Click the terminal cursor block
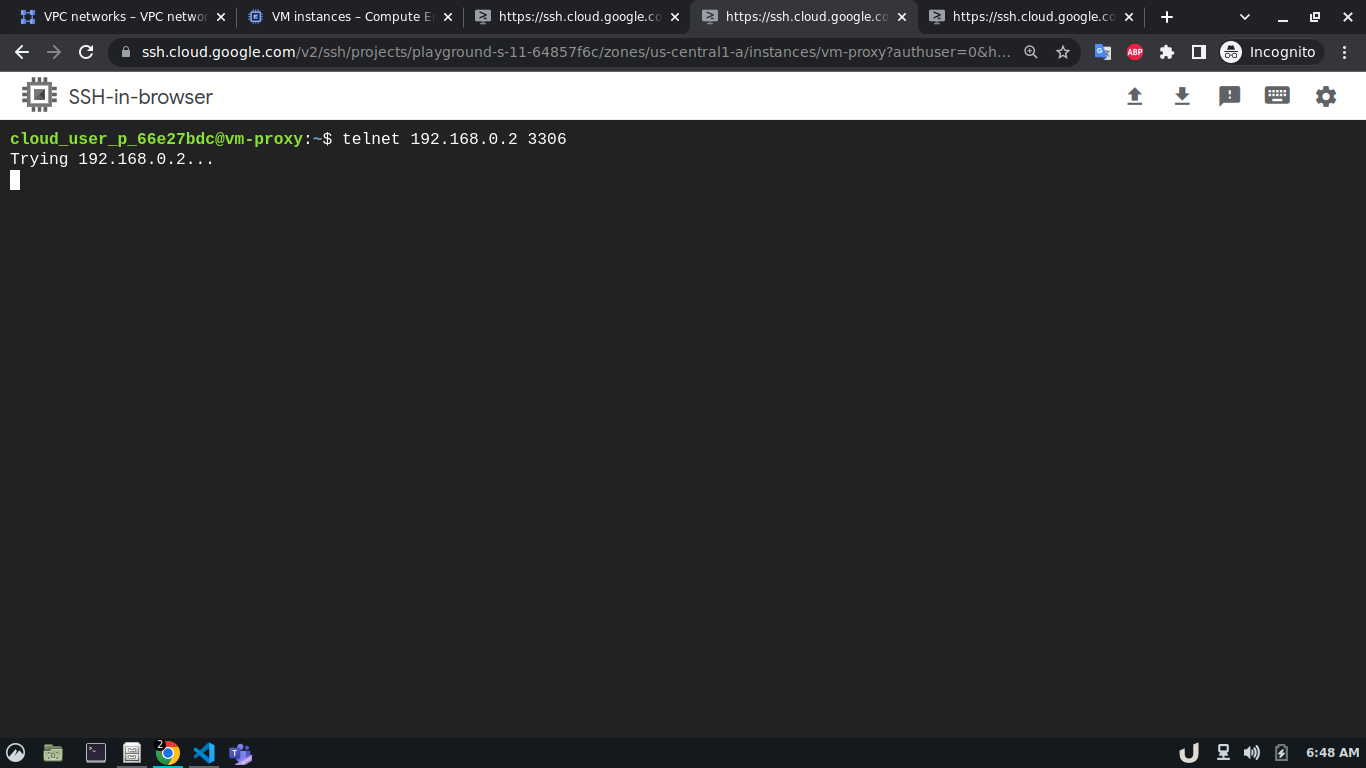 tap(15, 180)
